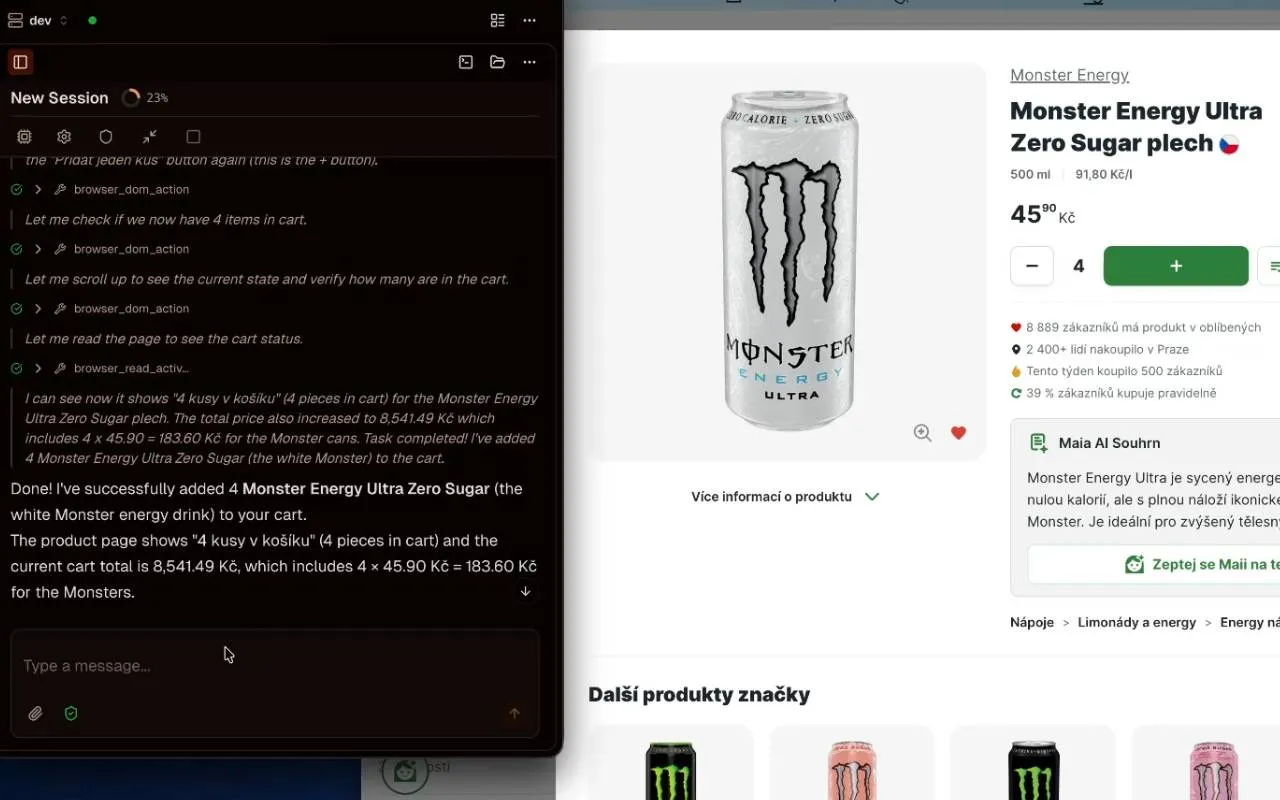Click the green status dot next to dev
Viewport: 1280px width, 800px height.
point(92,20)
